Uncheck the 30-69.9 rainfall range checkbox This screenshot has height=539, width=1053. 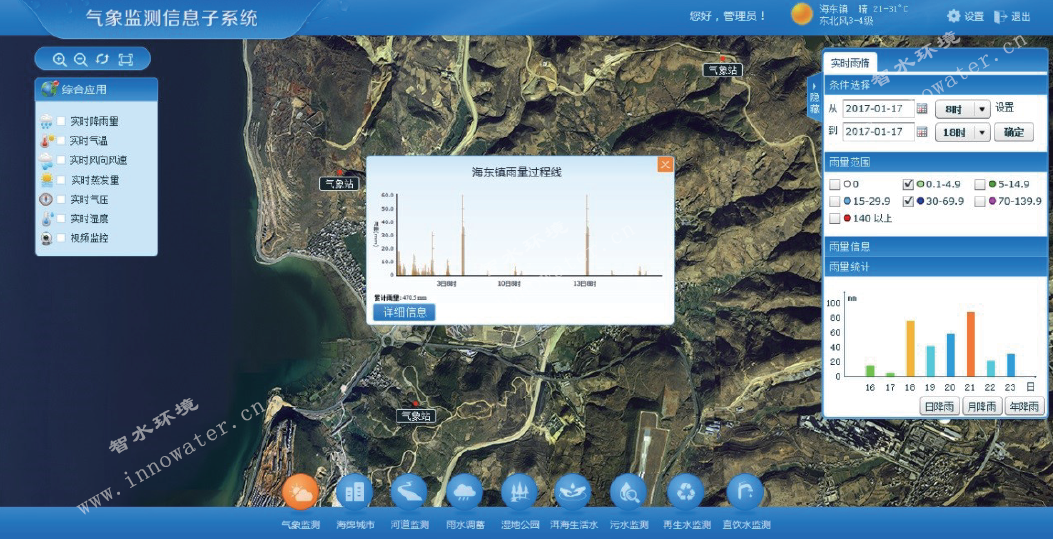pyautogui.click(x=908, y=201)
